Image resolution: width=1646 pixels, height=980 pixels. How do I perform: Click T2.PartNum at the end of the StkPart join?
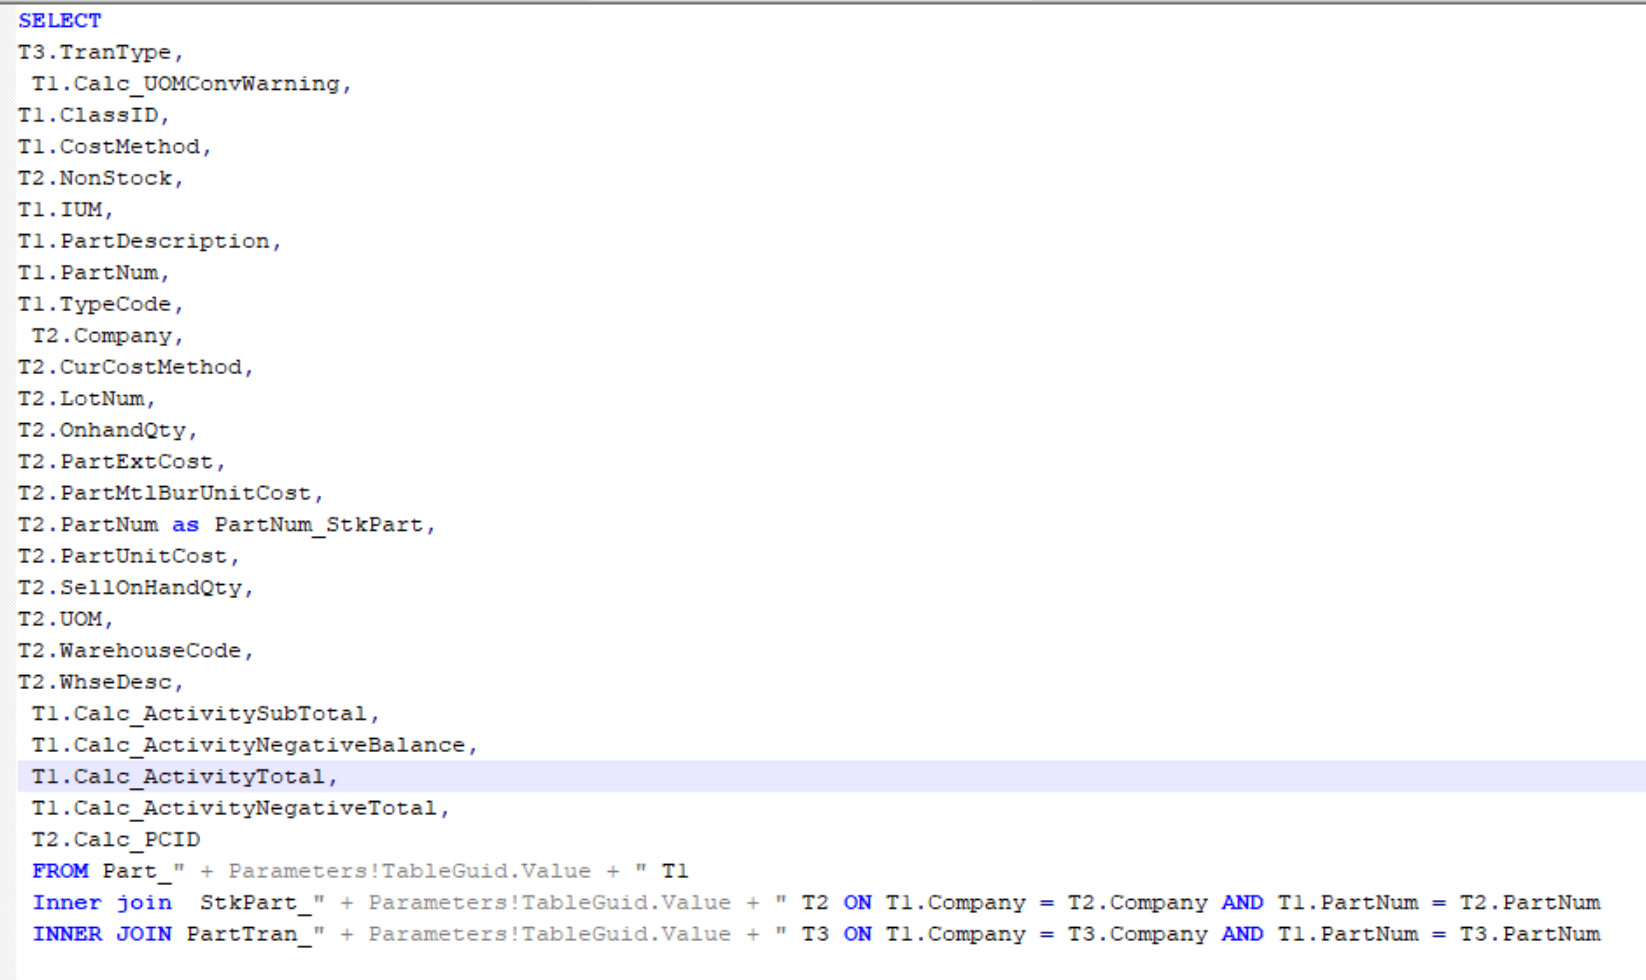tap(1530, 903)
